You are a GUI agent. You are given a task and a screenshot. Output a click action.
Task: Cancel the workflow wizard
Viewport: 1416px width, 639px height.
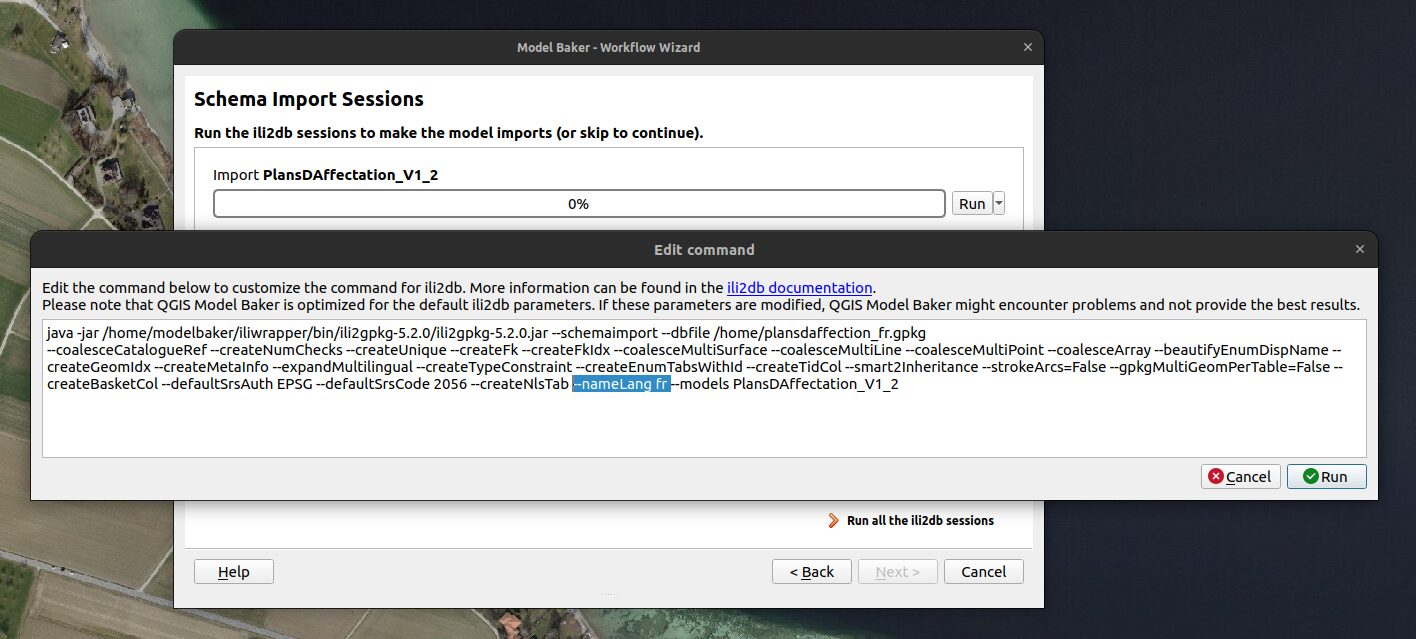coord(982,572)
